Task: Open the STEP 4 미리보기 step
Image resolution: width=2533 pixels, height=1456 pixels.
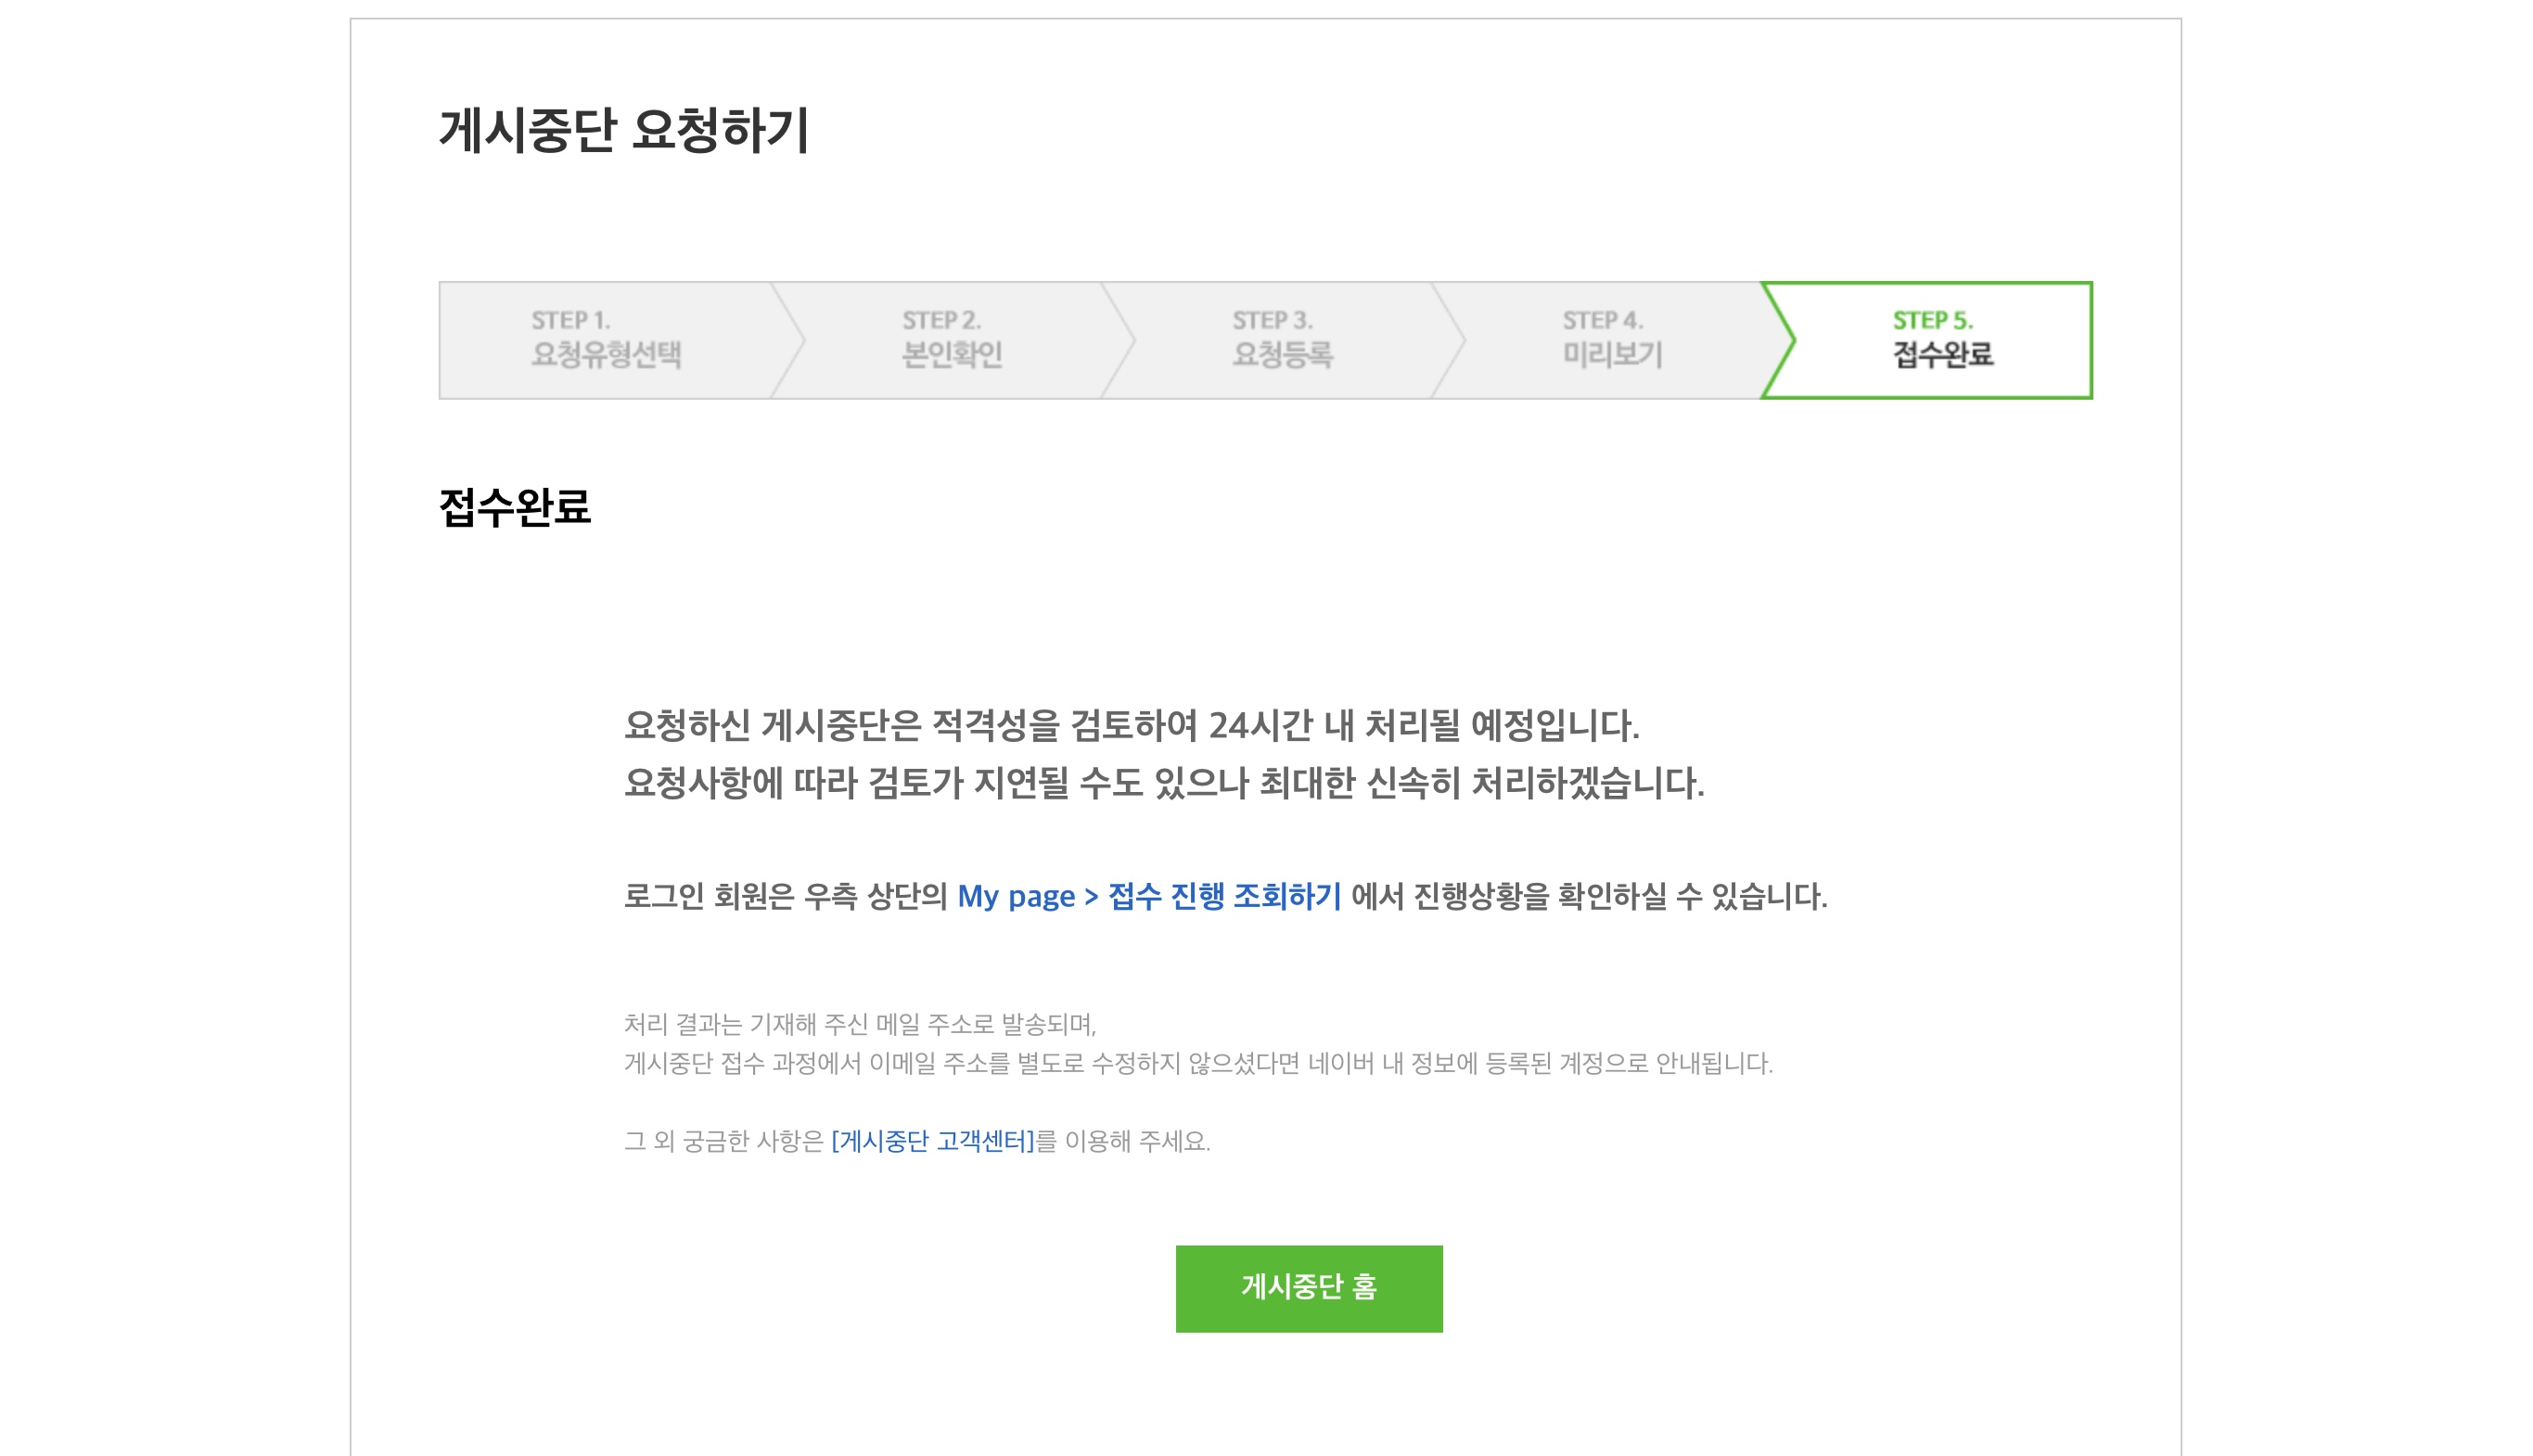Action: pos(1611,340)
